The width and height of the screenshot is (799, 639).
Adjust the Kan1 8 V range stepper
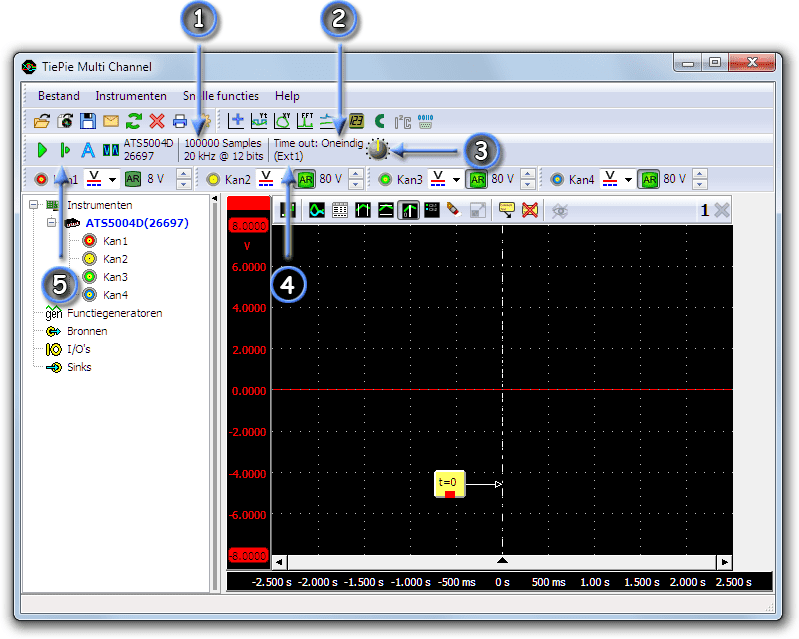[183, 179]
